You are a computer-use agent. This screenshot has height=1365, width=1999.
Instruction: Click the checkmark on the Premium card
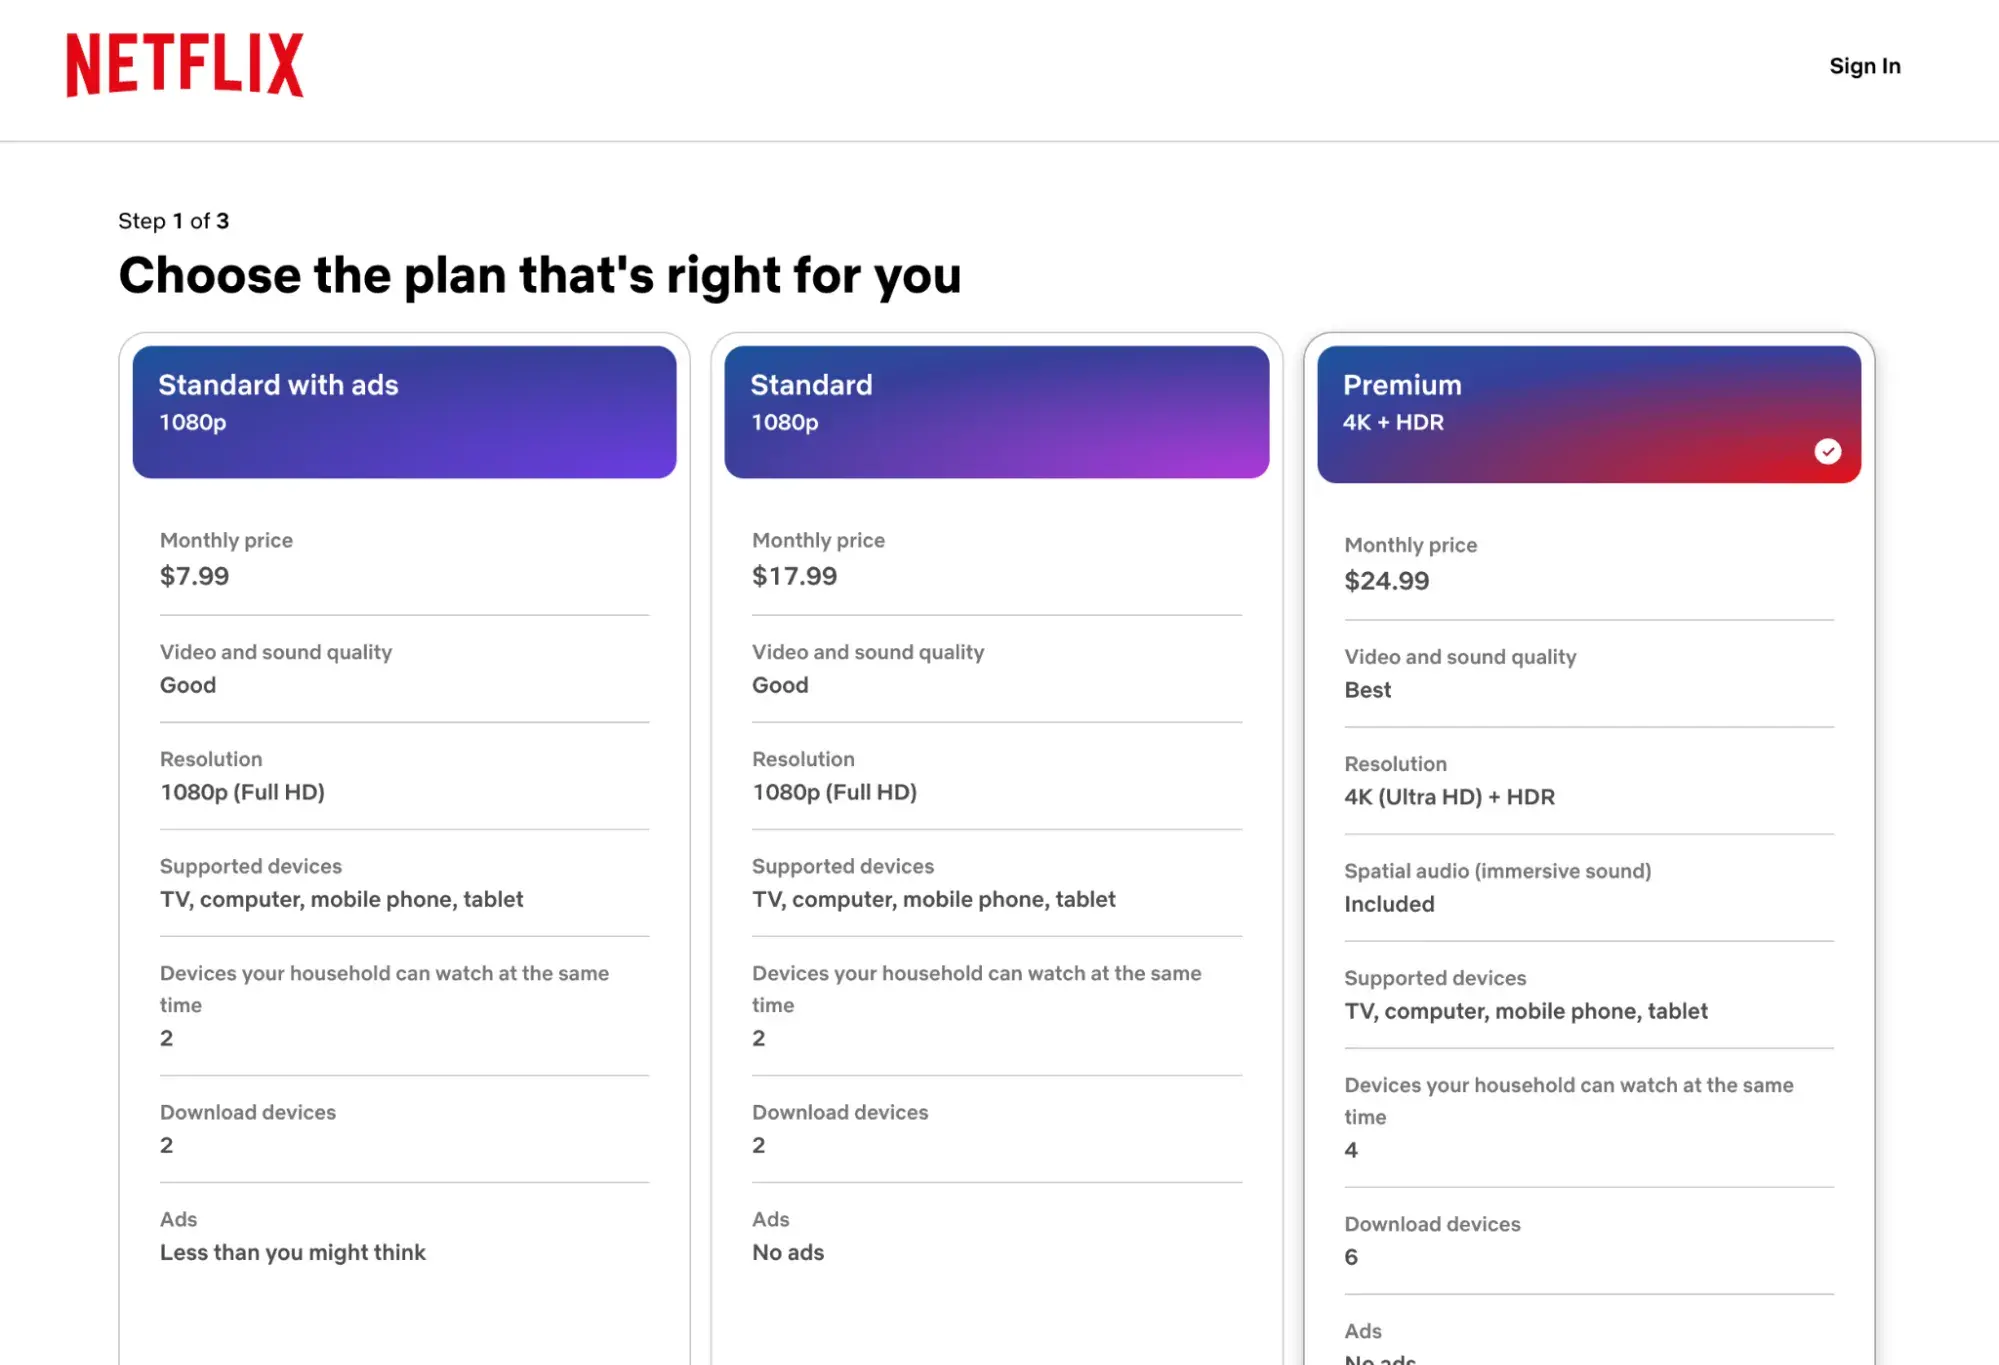pos(1830,452)
